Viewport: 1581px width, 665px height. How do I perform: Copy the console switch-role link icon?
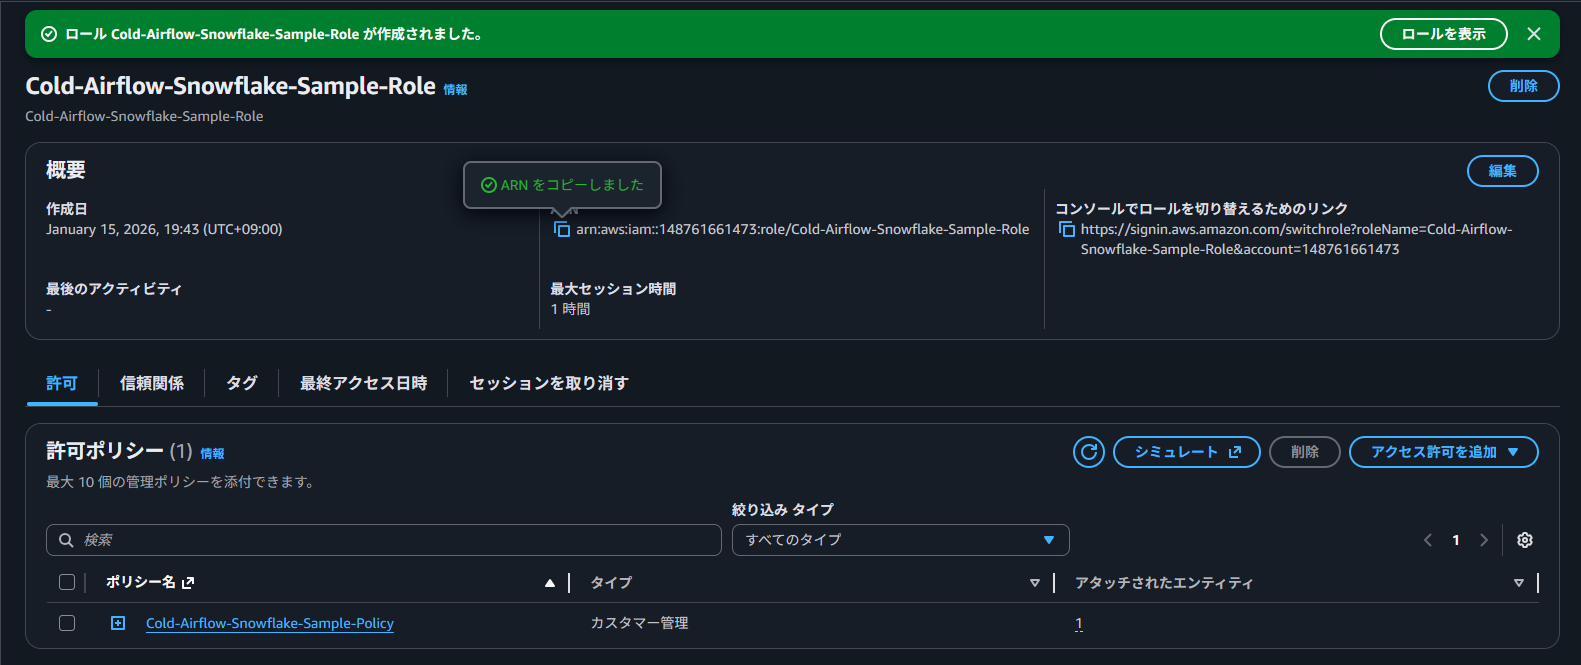pos(1066,230)
